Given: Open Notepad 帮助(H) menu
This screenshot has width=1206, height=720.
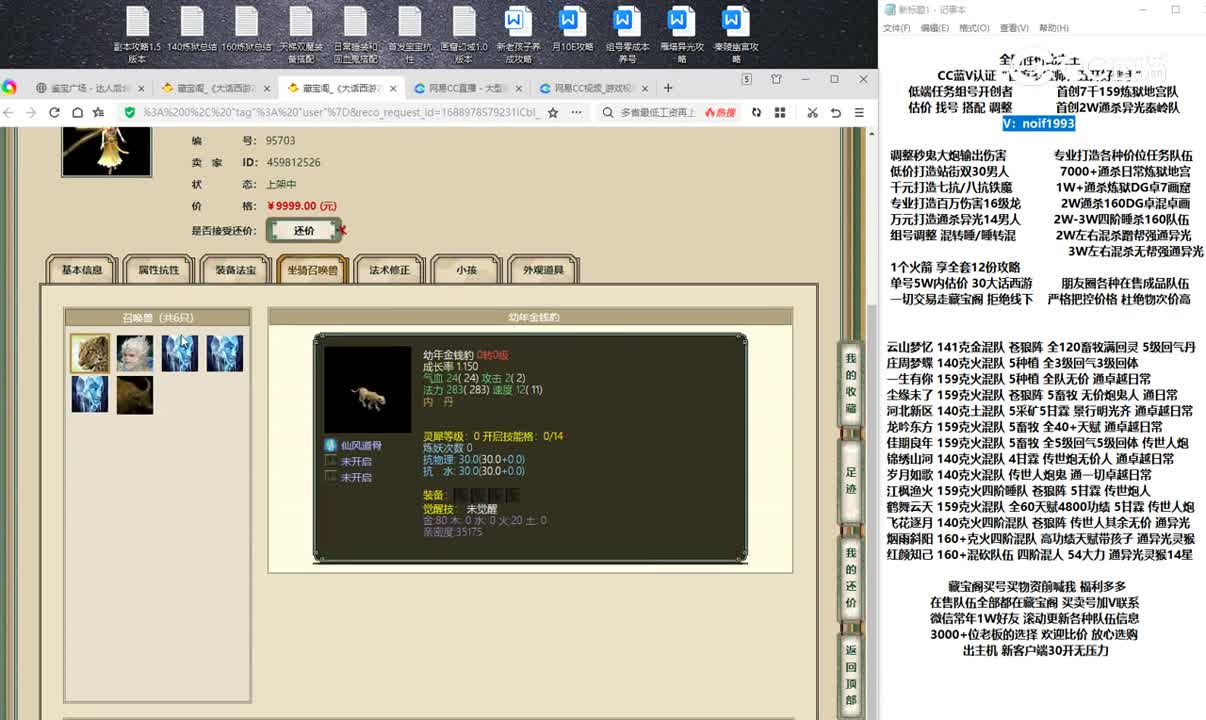Looking at the screenshot, I should (1054, 28).
